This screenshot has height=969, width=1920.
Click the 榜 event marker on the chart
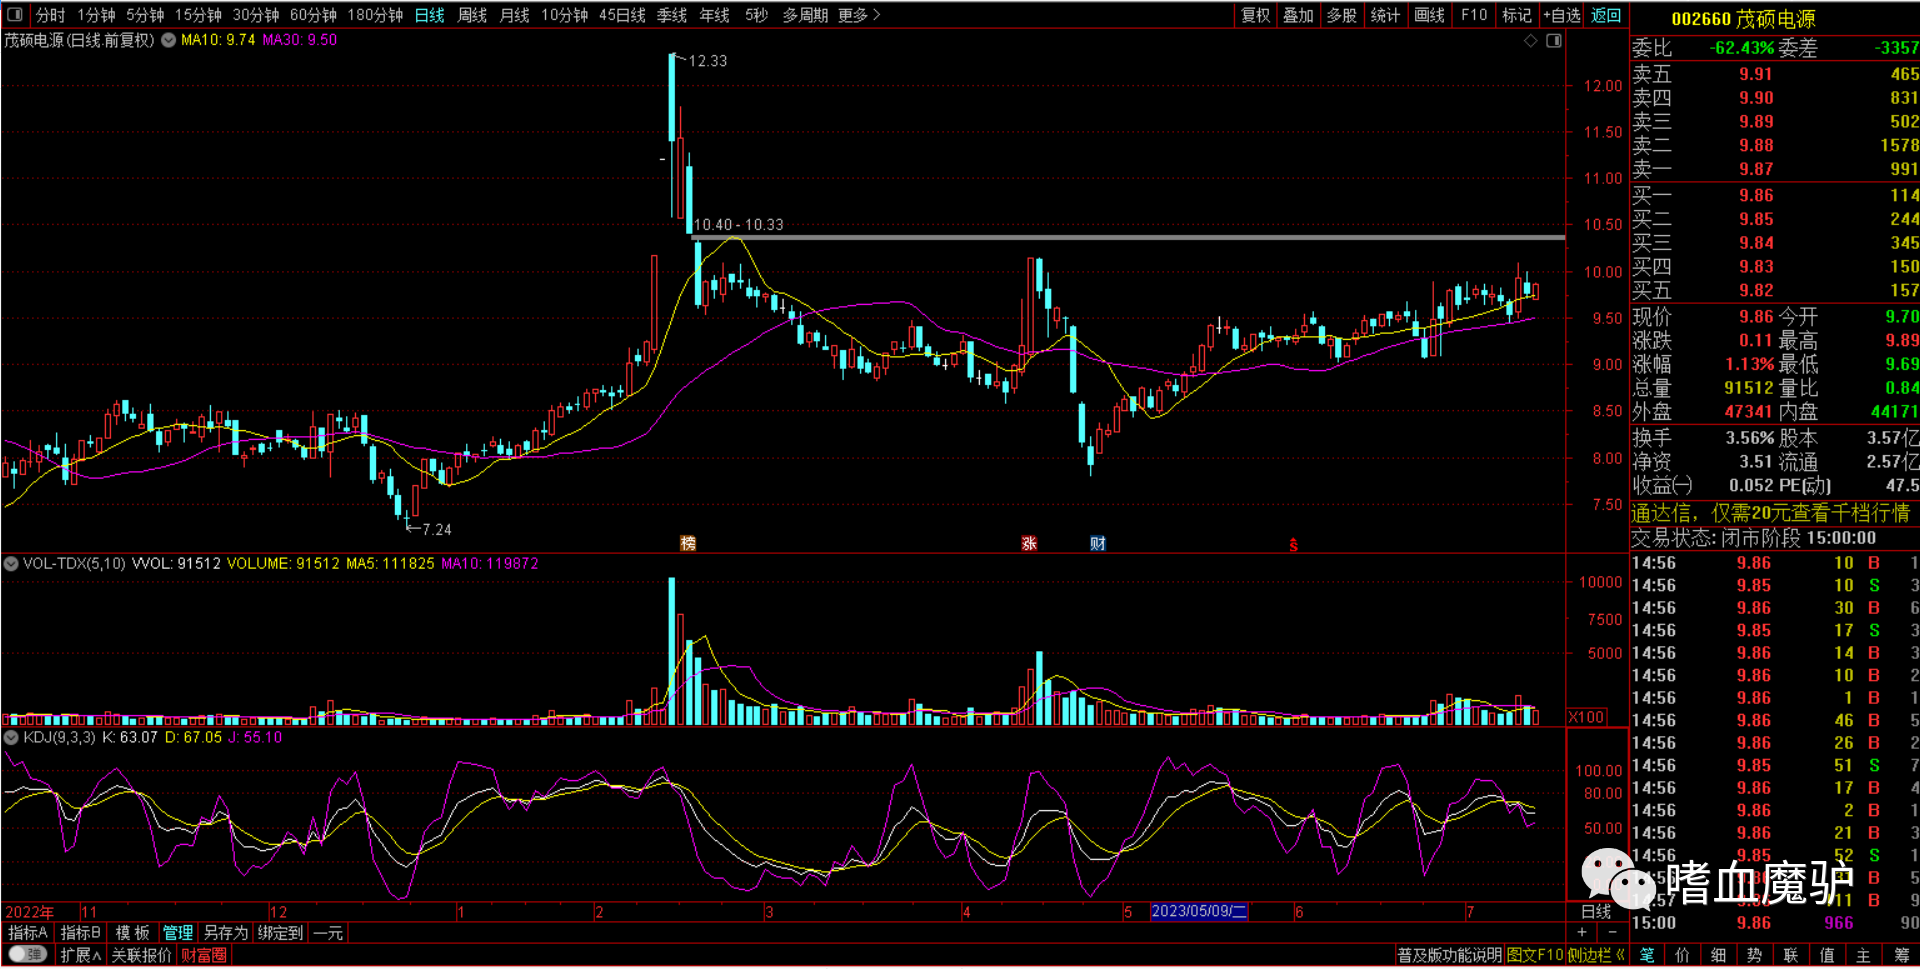coord(688,543)
